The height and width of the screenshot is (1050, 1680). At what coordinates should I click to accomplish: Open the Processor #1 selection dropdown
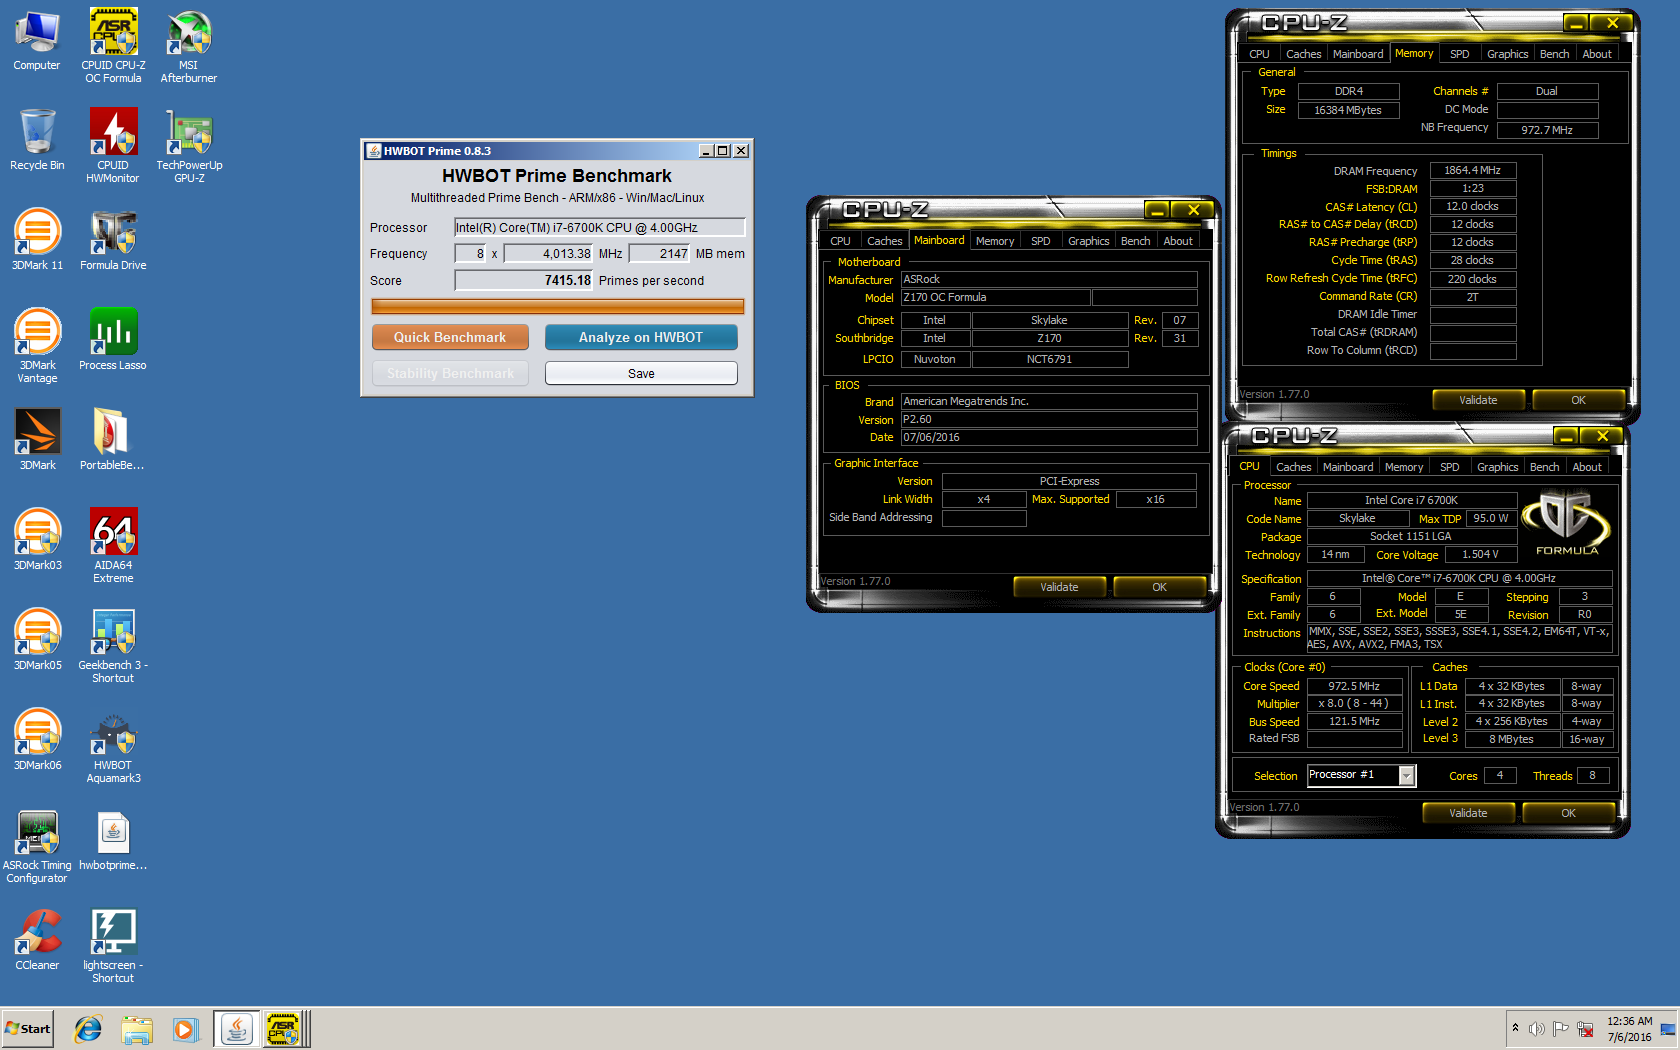[1407, 775]
